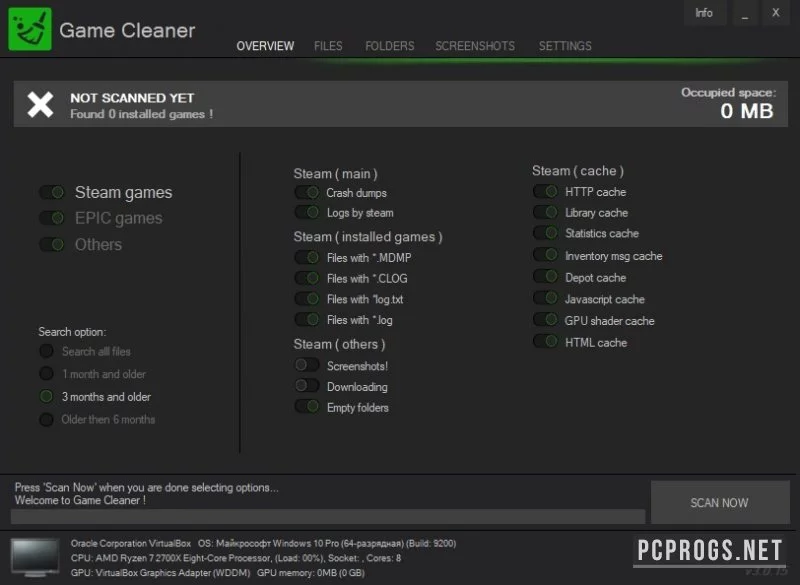800x585 pixels.
Task: Open the SCREENSHOTS tab
Action: click(475, 46)
